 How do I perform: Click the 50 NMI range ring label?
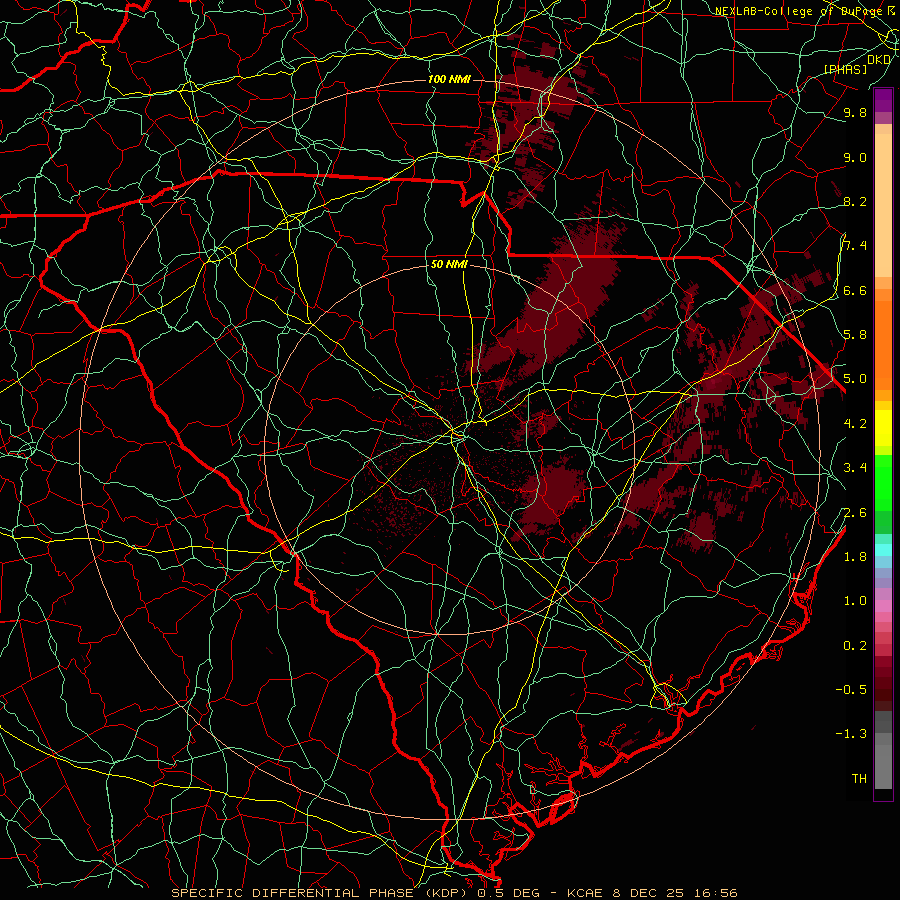[449, 264]
